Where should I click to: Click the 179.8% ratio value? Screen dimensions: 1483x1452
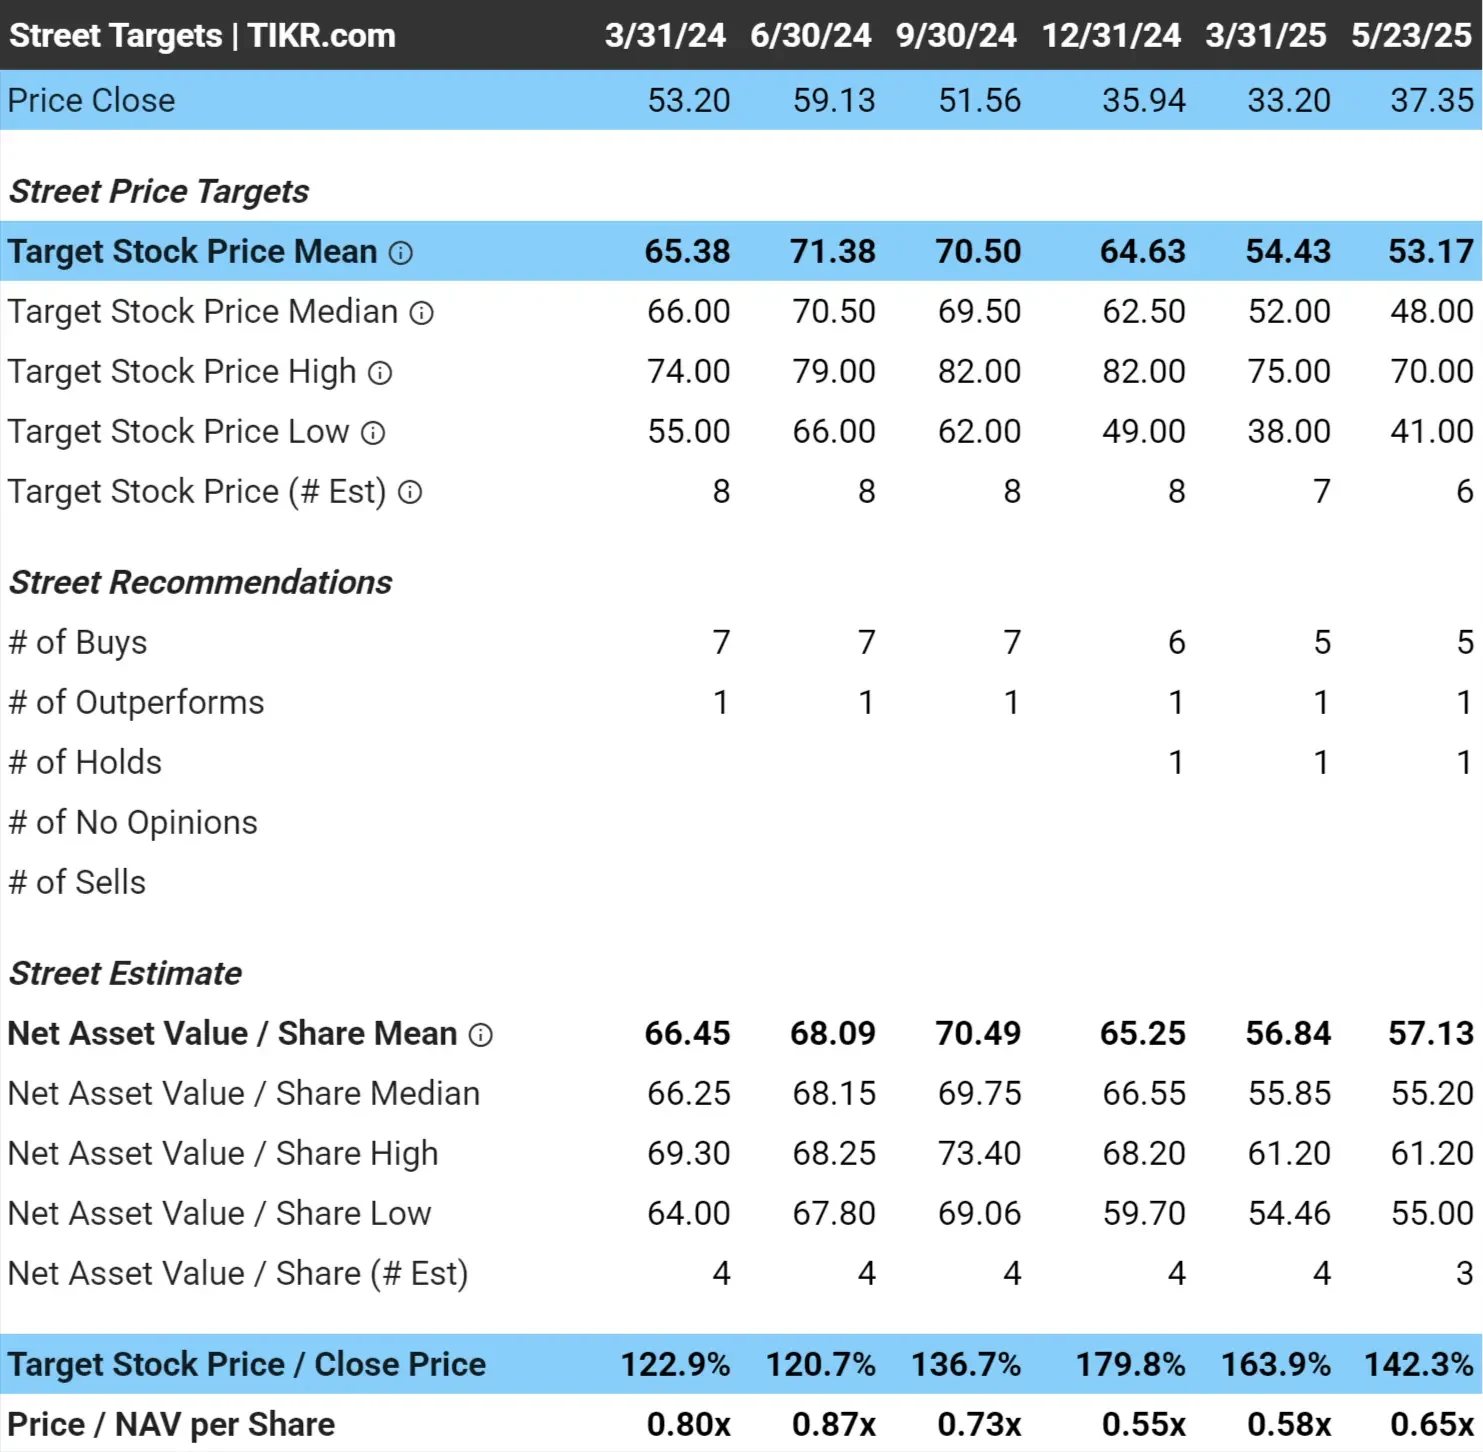point(1130,1364)
